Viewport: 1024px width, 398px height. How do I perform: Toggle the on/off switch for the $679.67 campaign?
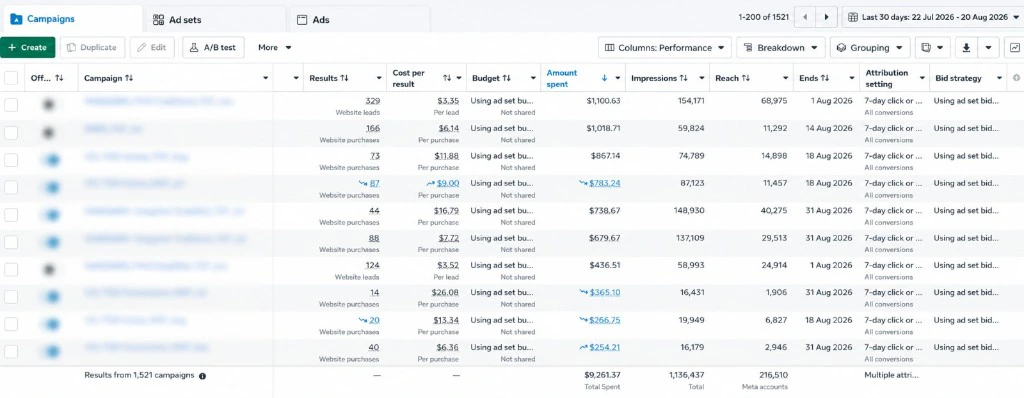point(51,242)
